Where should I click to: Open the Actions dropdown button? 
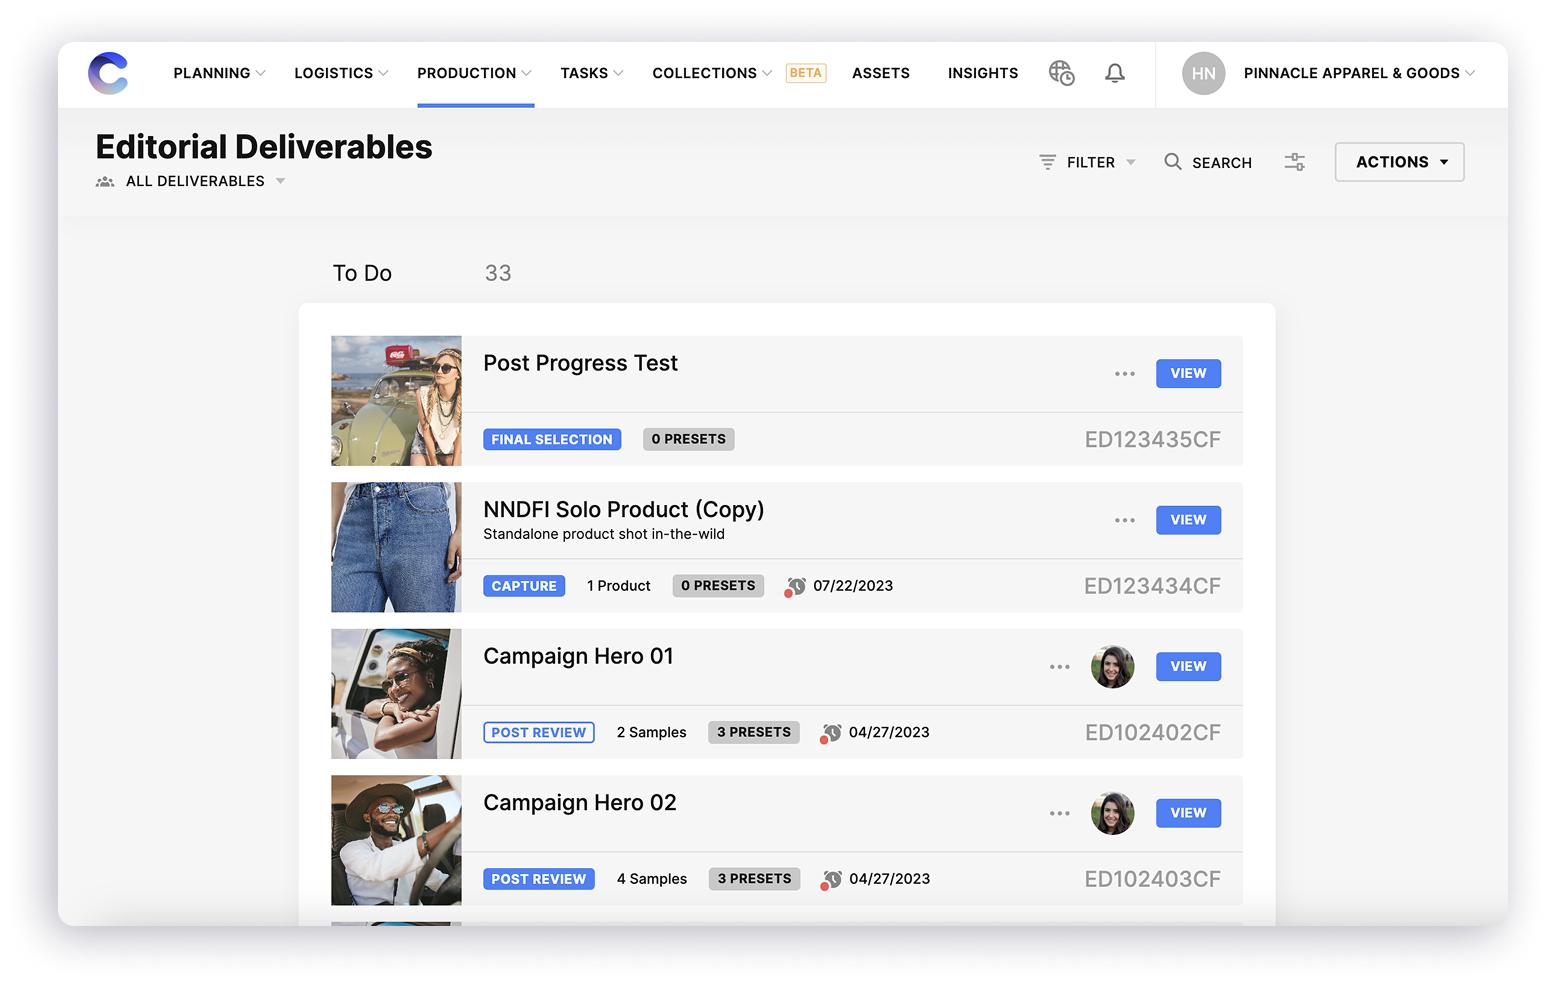coord(1399,162)
